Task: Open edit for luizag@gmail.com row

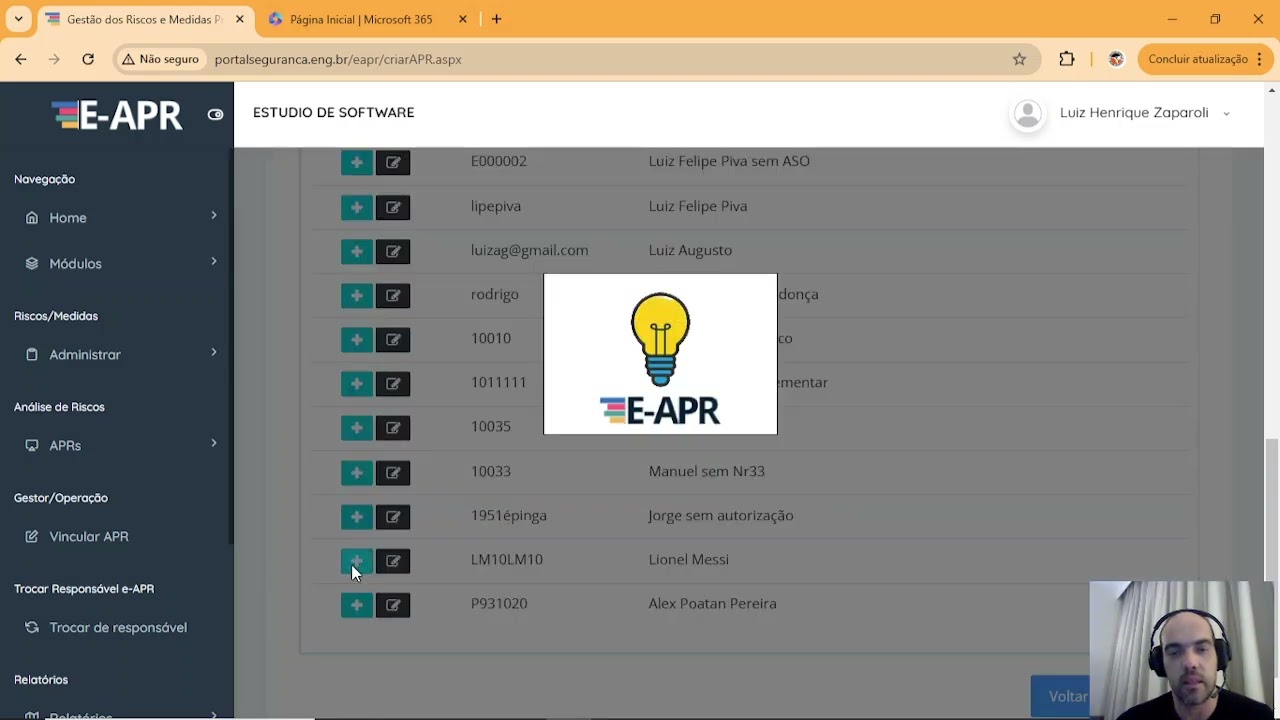Action: pos(393,251)
